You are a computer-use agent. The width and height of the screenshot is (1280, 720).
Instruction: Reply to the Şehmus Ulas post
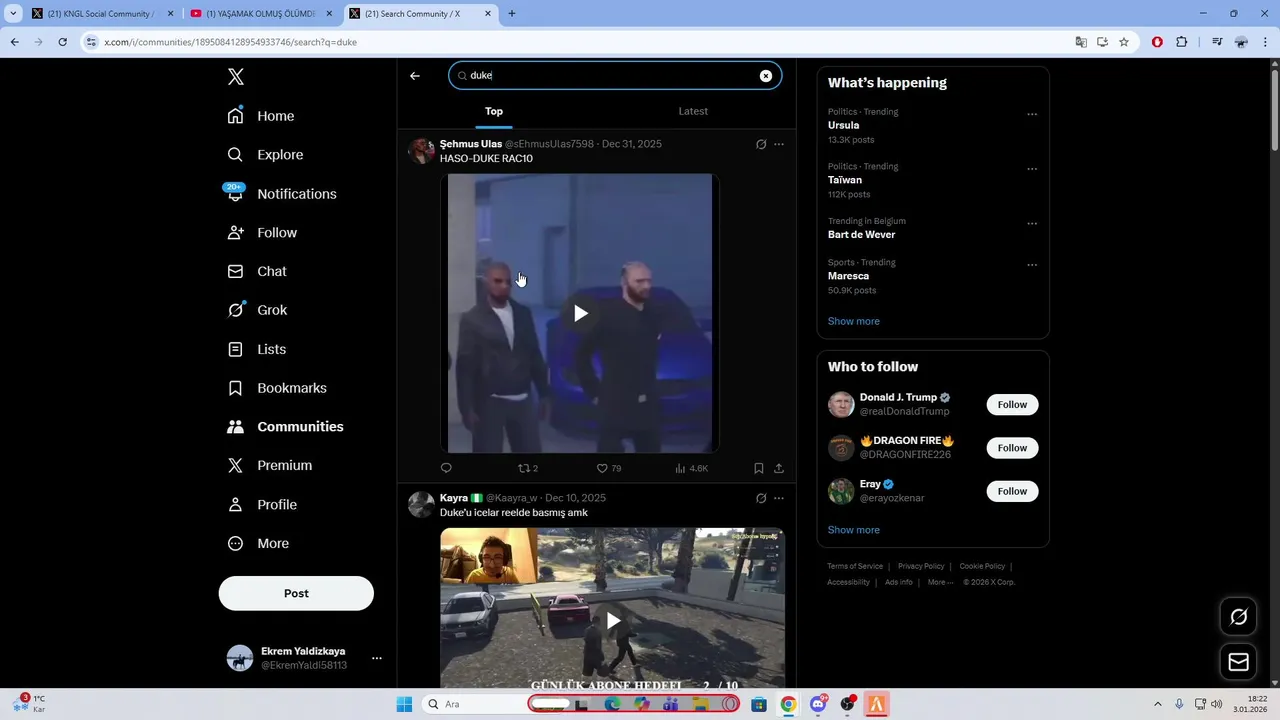[x=446, y=468]
